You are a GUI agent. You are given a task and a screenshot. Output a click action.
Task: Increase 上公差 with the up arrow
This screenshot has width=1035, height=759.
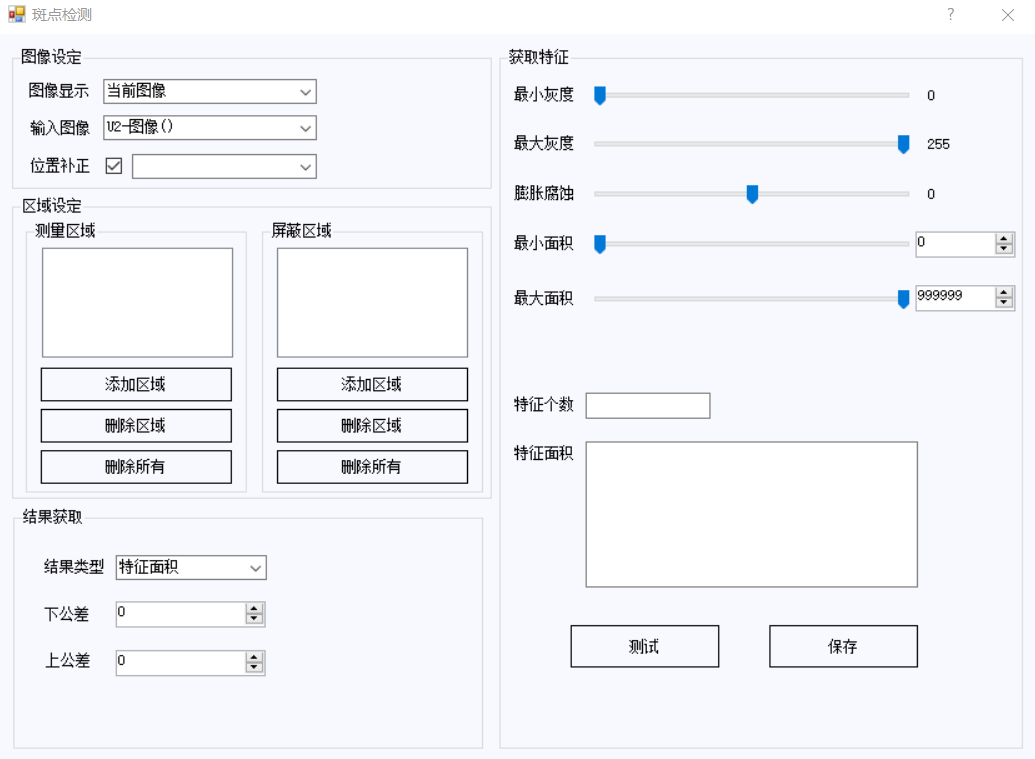254,658
